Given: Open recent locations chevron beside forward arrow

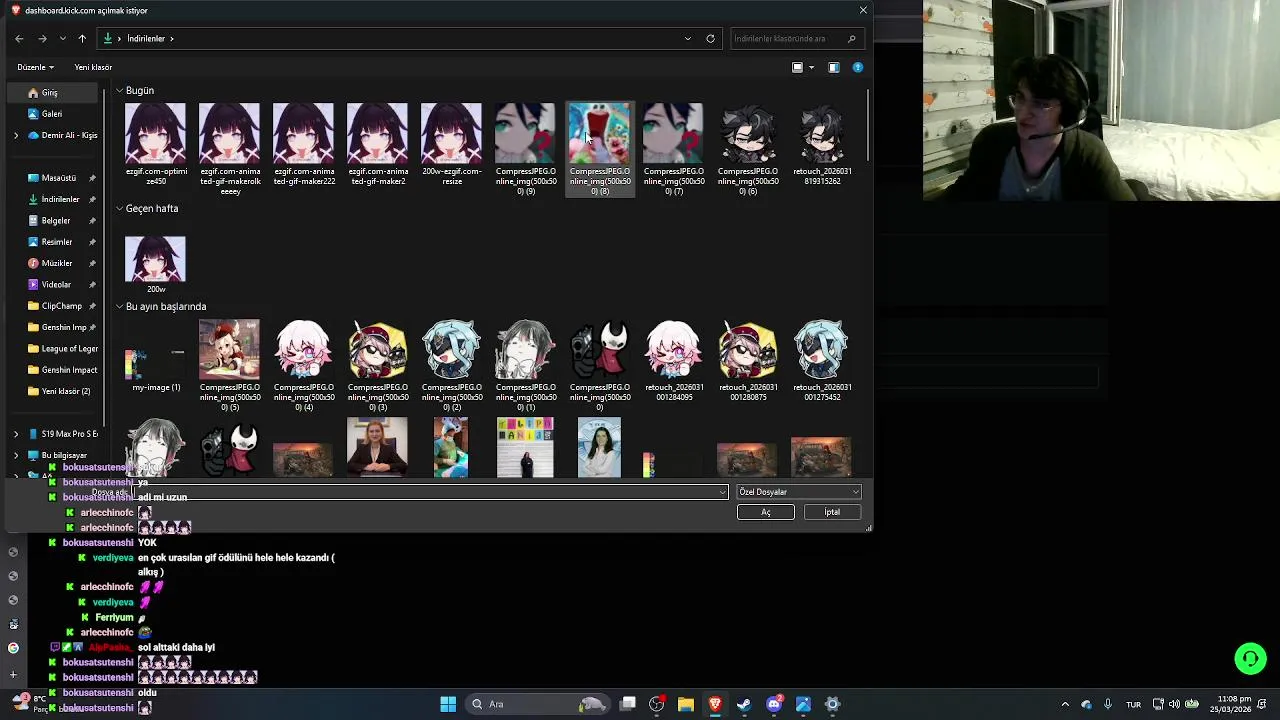Looking at the screenshot, I should tap(63, 38).
